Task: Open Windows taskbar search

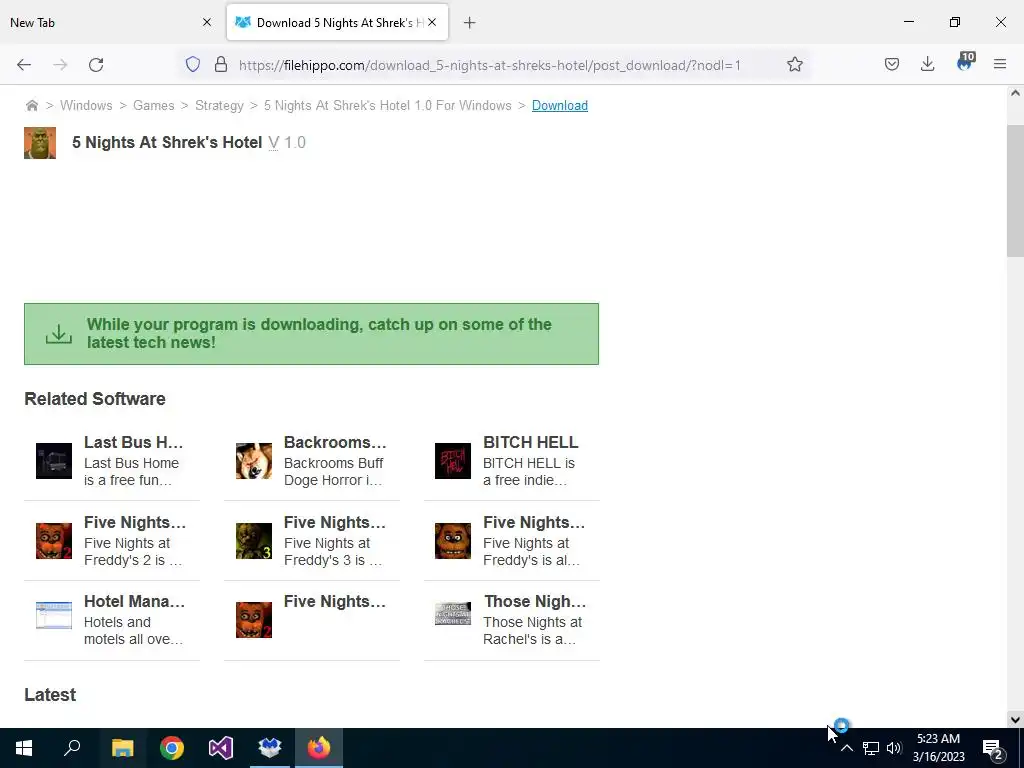Action: pos(72,748)
